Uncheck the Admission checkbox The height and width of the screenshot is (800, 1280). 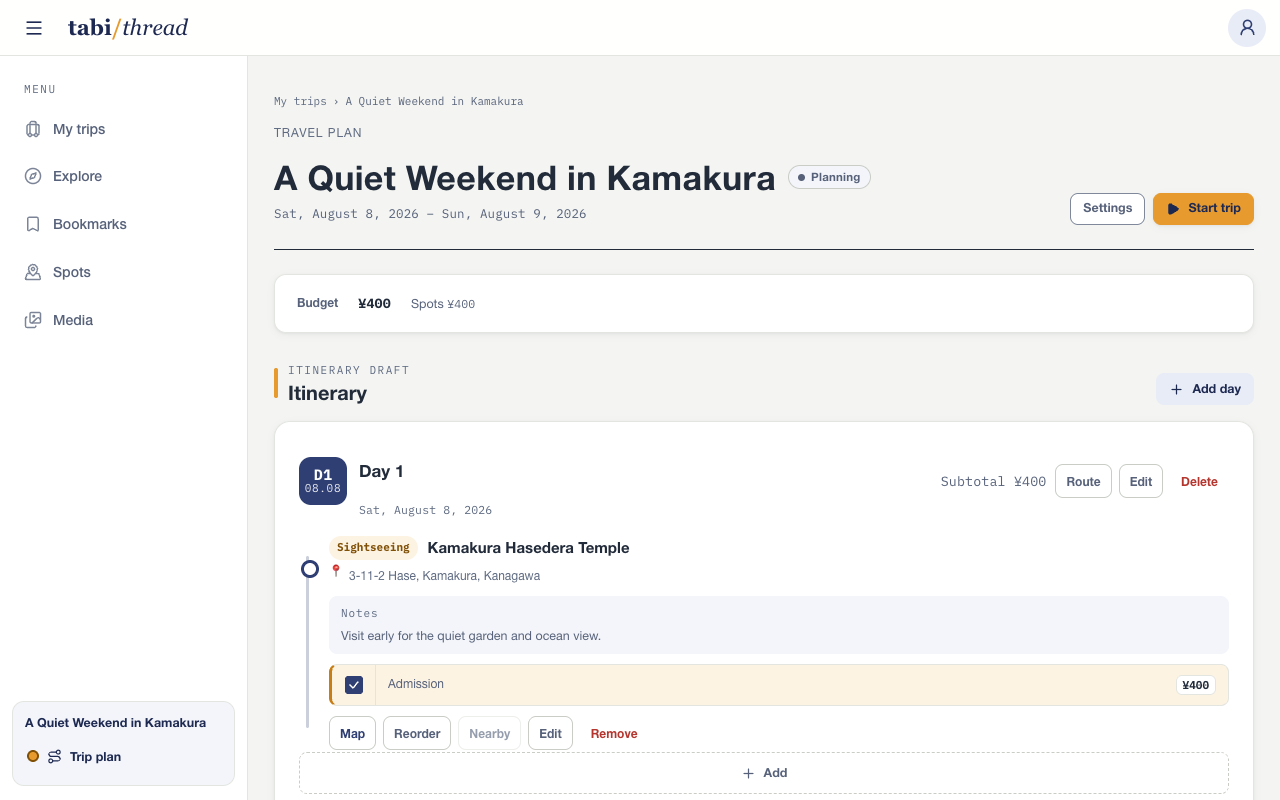tap(354, 685)
